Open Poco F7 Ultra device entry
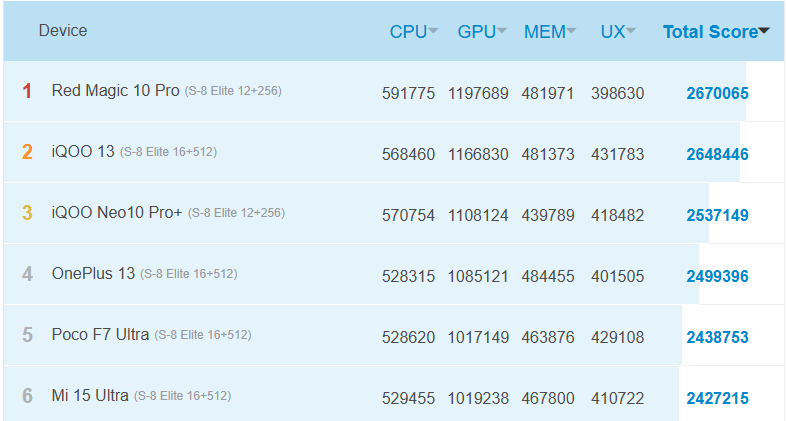 click(x=100, y=334)
